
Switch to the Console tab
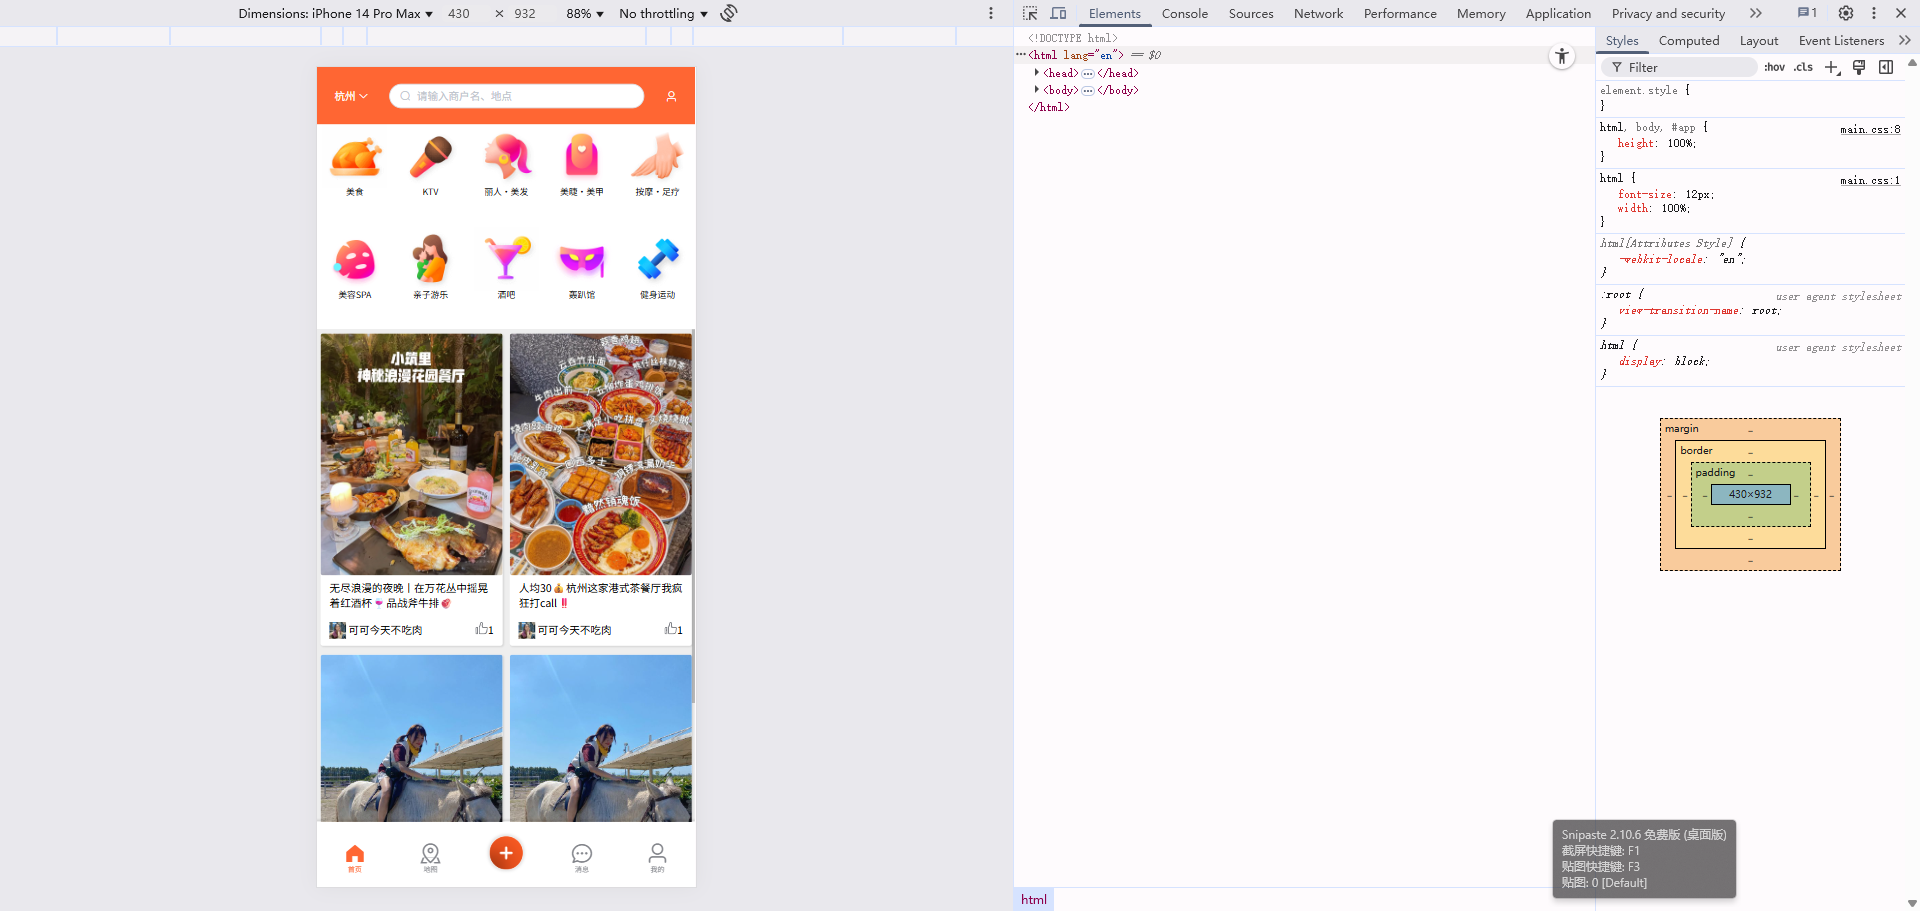(x=1184, y=13)
